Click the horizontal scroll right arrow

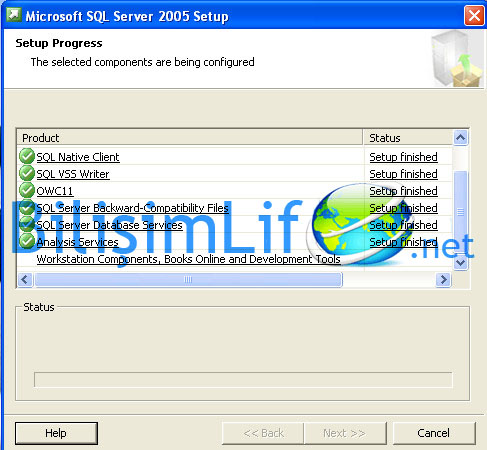(443, 279)
